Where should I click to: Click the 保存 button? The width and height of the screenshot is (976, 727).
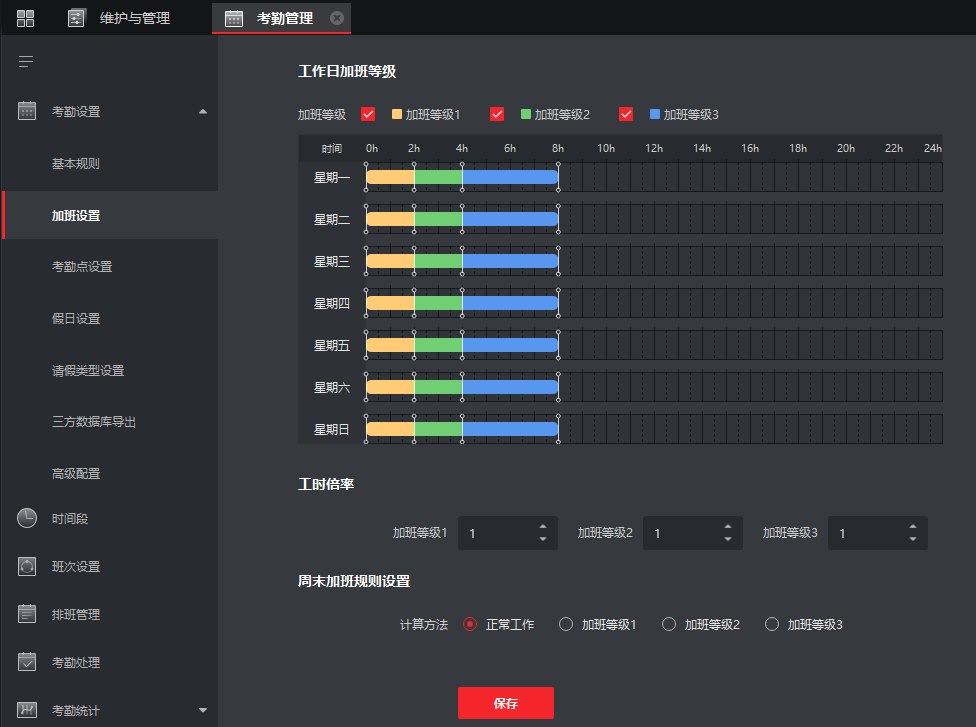coord(505,703)
